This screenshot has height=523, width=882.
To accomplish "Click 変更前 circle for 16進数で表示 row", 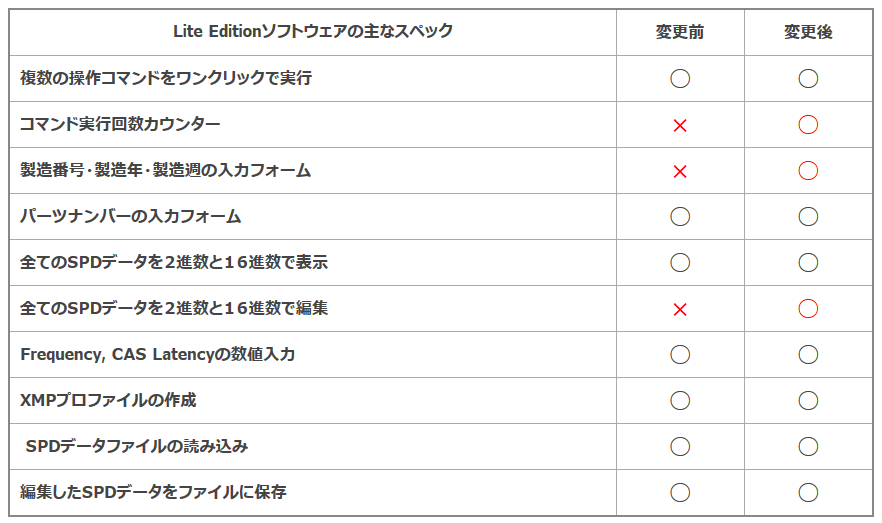I will [680, 262].
